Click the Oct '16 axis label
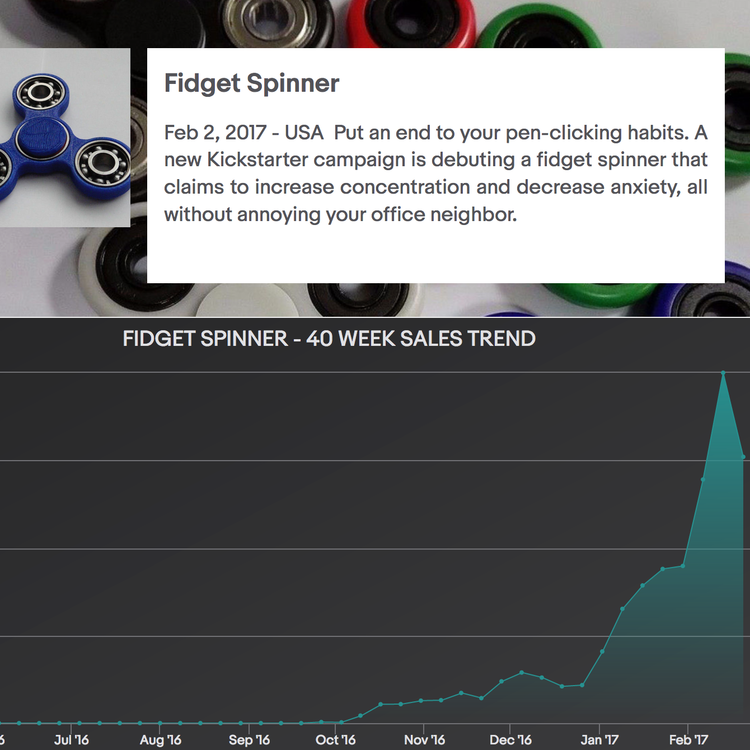The image size is (750, 750). point(335,739)
